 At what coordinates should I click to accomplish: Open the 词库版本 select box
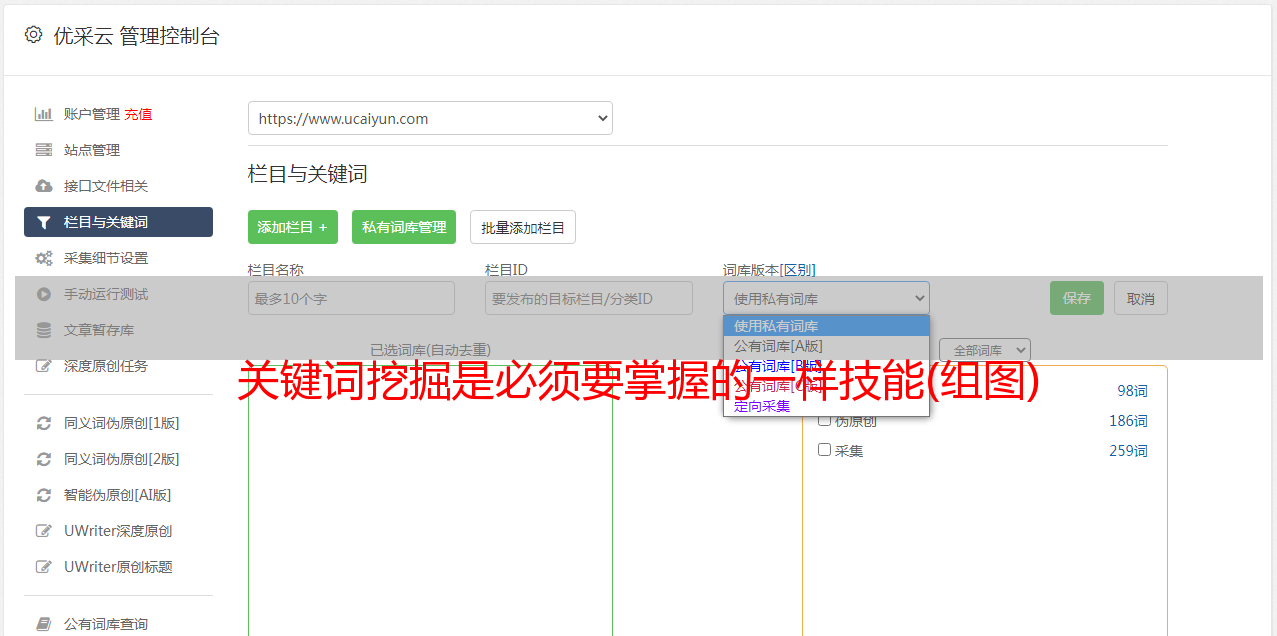pyautogui.click(x=826, y=298)
